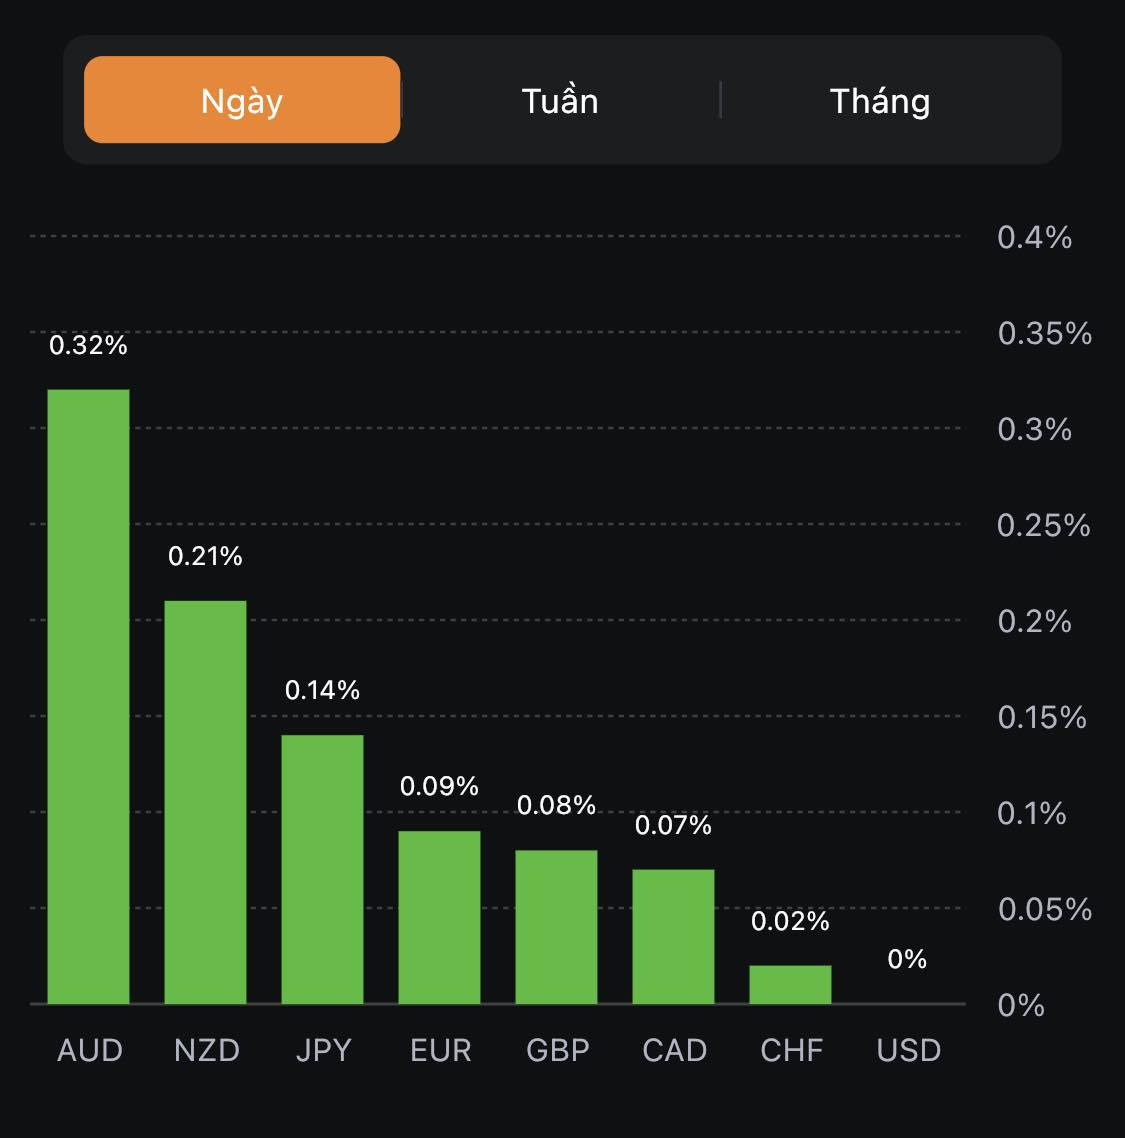This screenshot has width=1125, height=1138.
Task: Click the USD currency label
Action: coord(909,1050)
